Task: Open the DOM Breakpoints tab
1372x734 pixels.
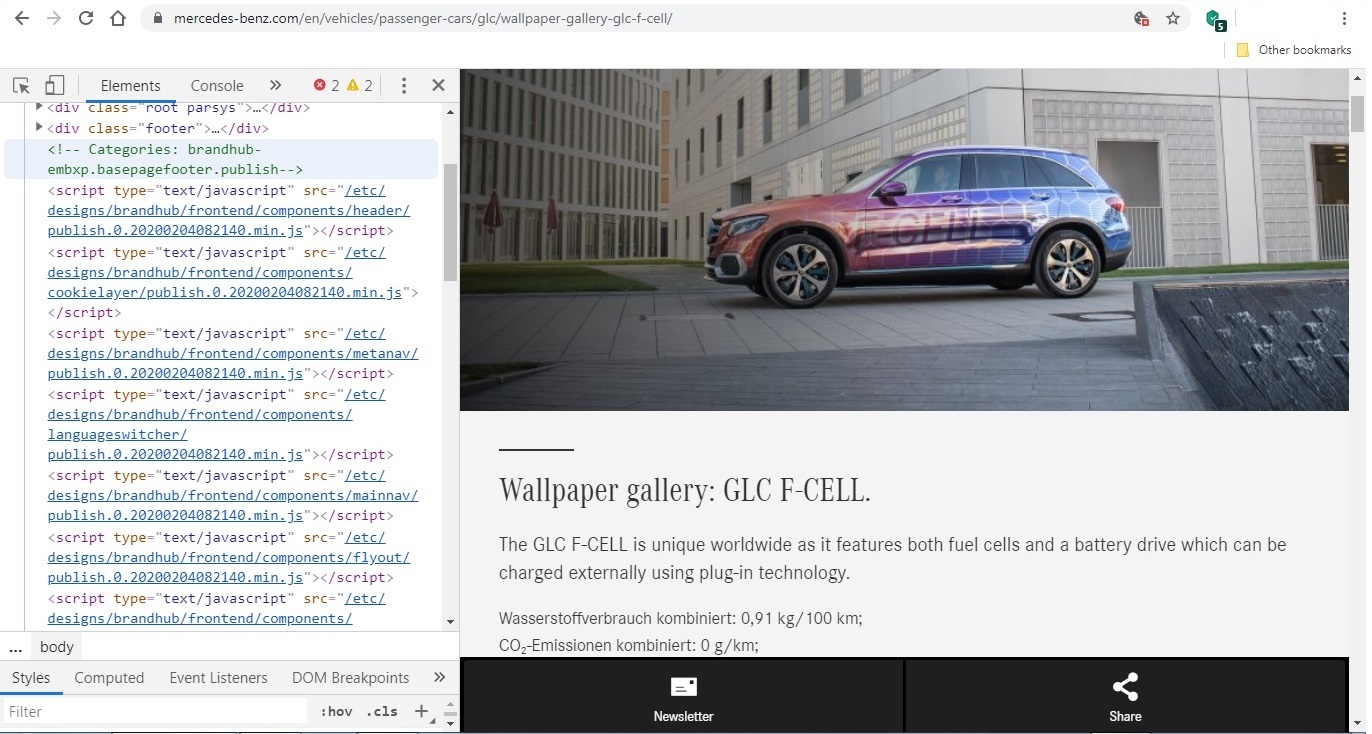Action: tap(351, 678)
